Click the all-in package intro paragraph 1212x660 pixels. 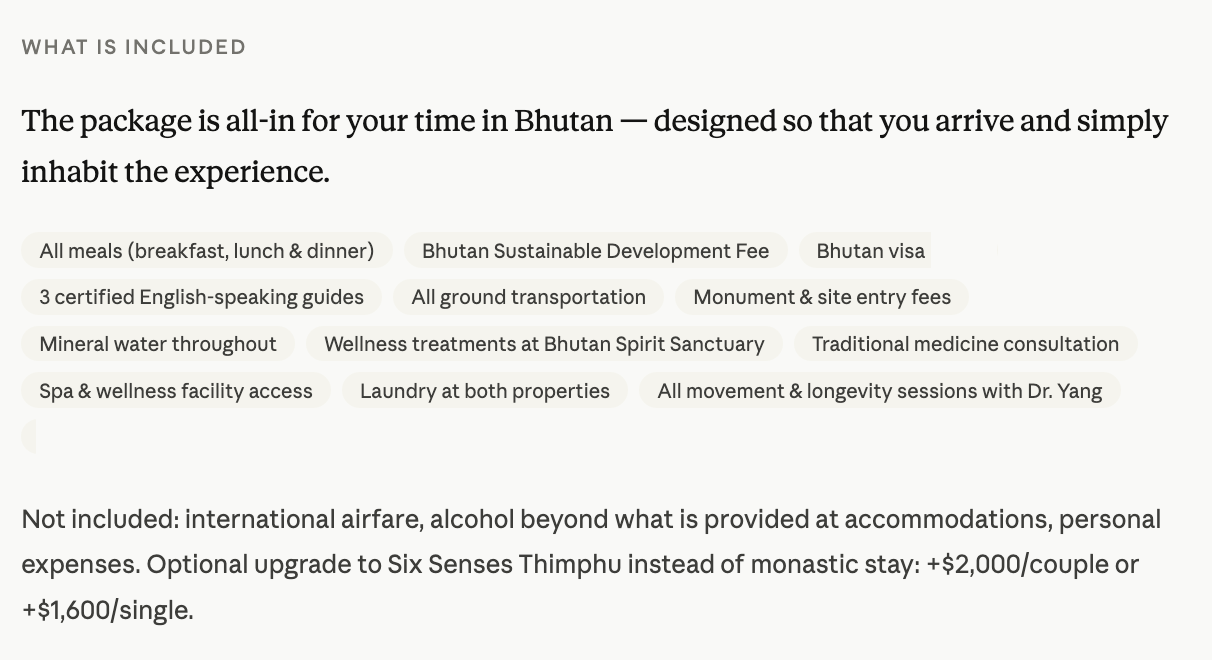[x=594, y=146]
